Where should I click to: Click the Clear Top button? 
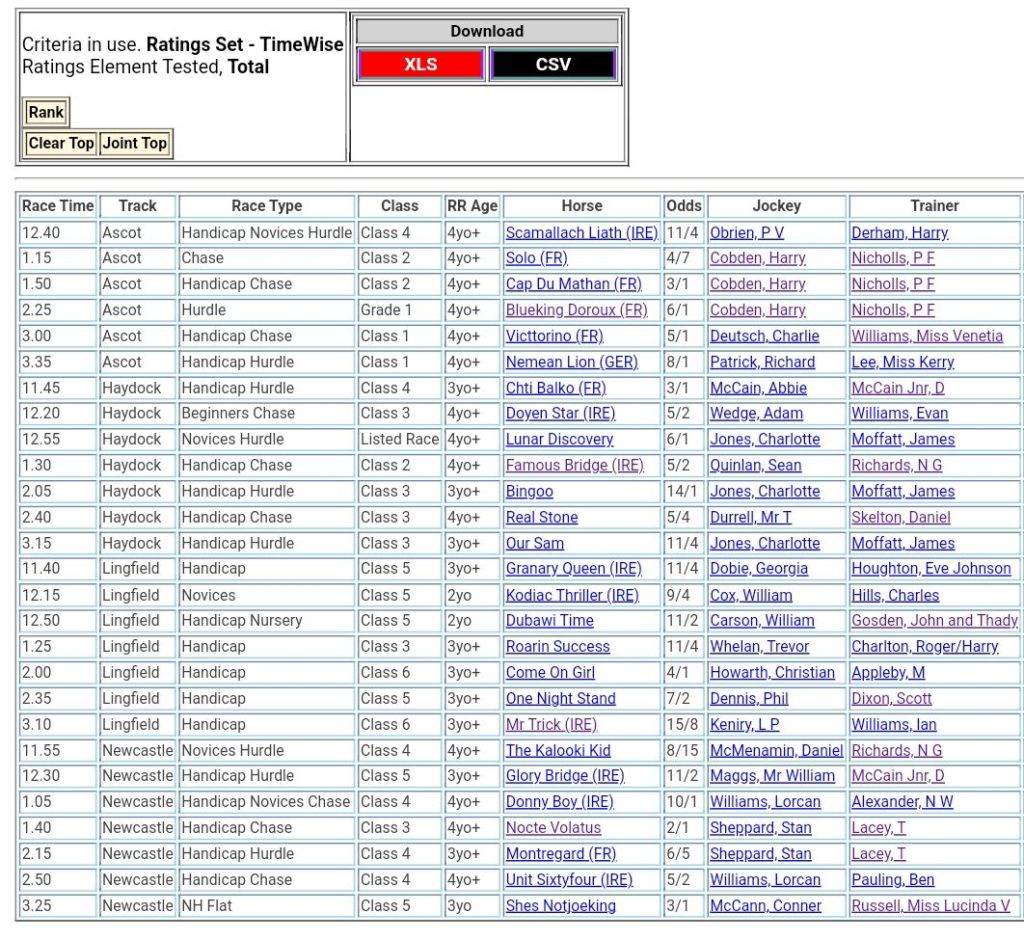pyautogui.click(x=61, y=143)
